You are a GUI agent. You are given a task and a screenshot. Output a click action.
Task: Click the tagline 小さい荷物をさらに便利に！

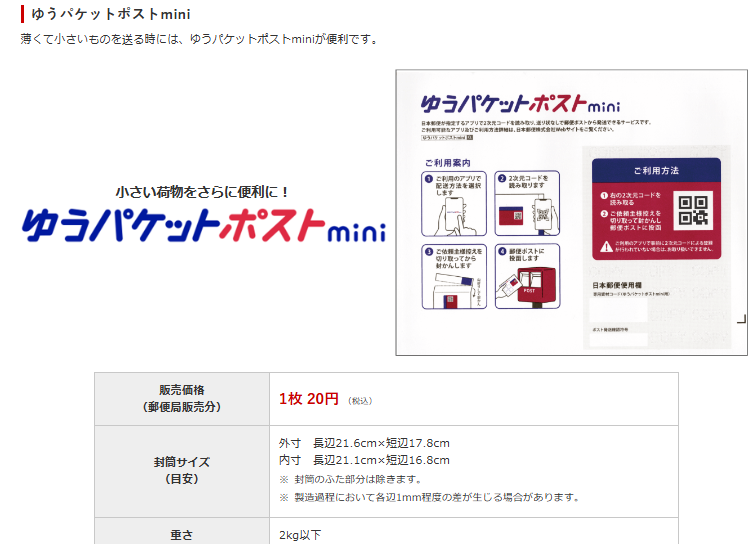coord(203,192)
